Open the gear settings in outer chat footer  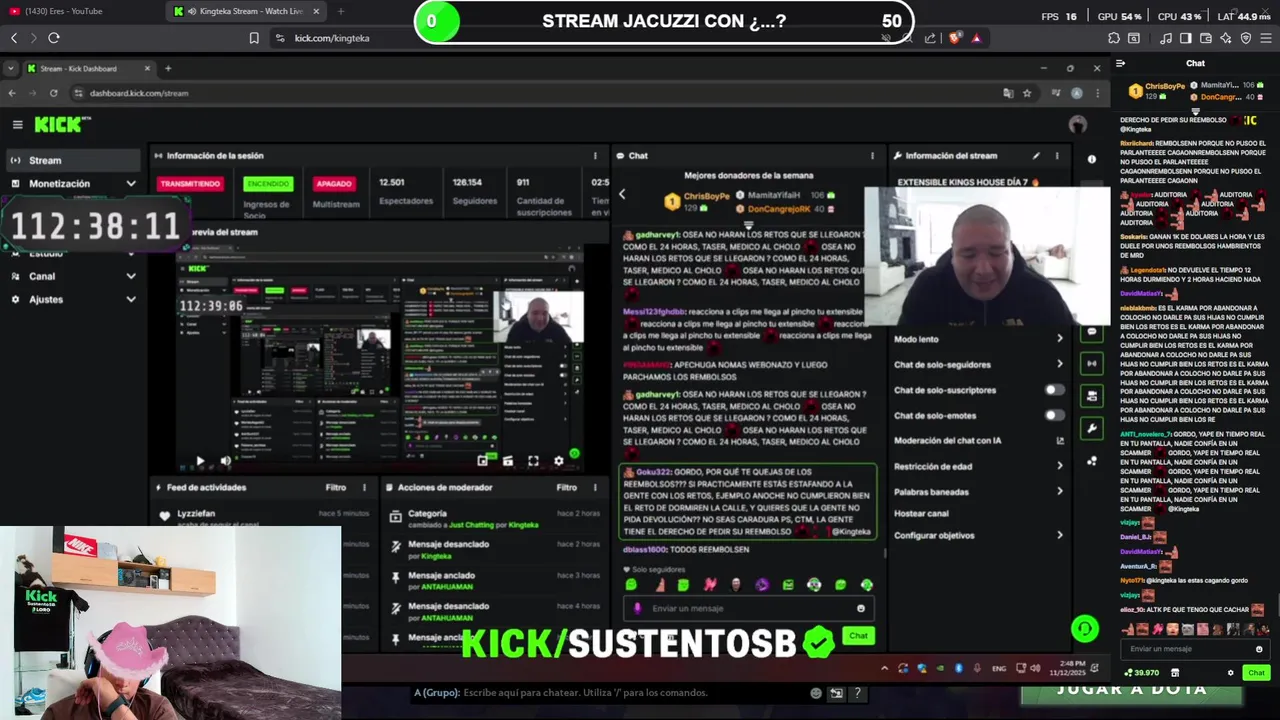pyautogui.click(x=1231, y=673)
